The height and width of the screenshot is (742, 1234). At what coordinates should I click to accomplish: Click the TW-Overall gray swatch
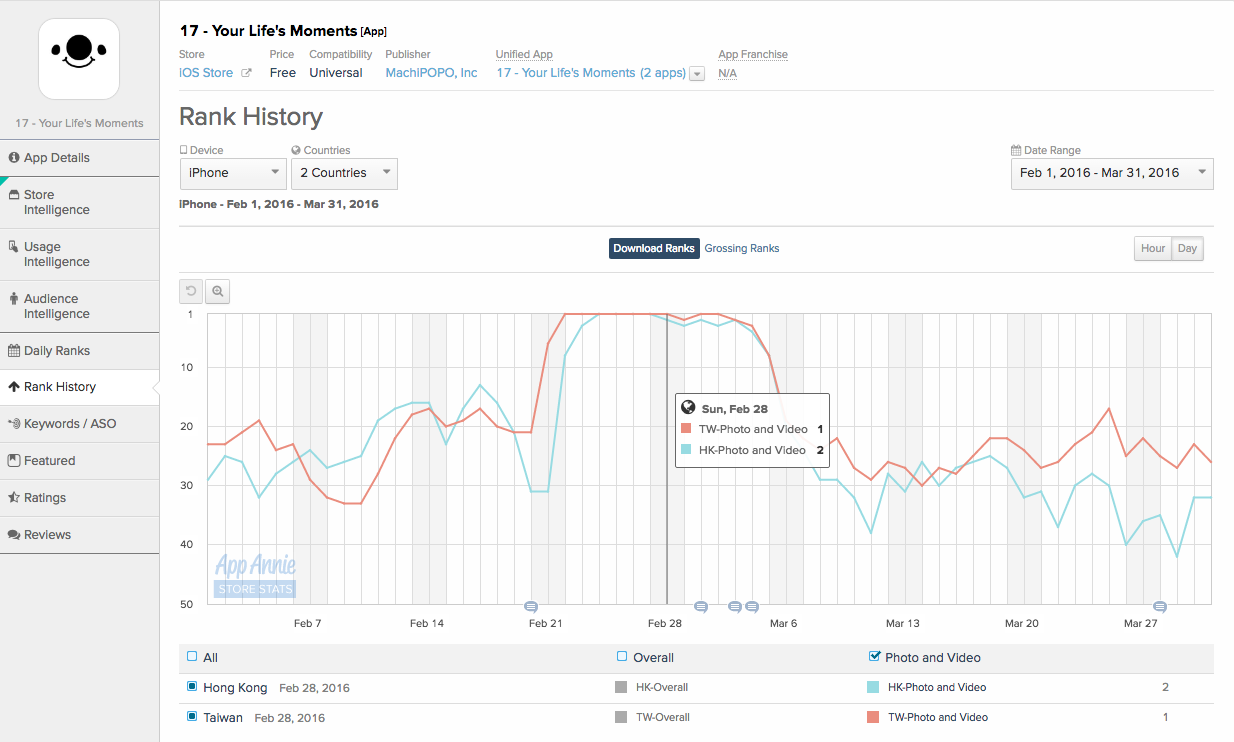pyautogui.click(x=621, y=717)
